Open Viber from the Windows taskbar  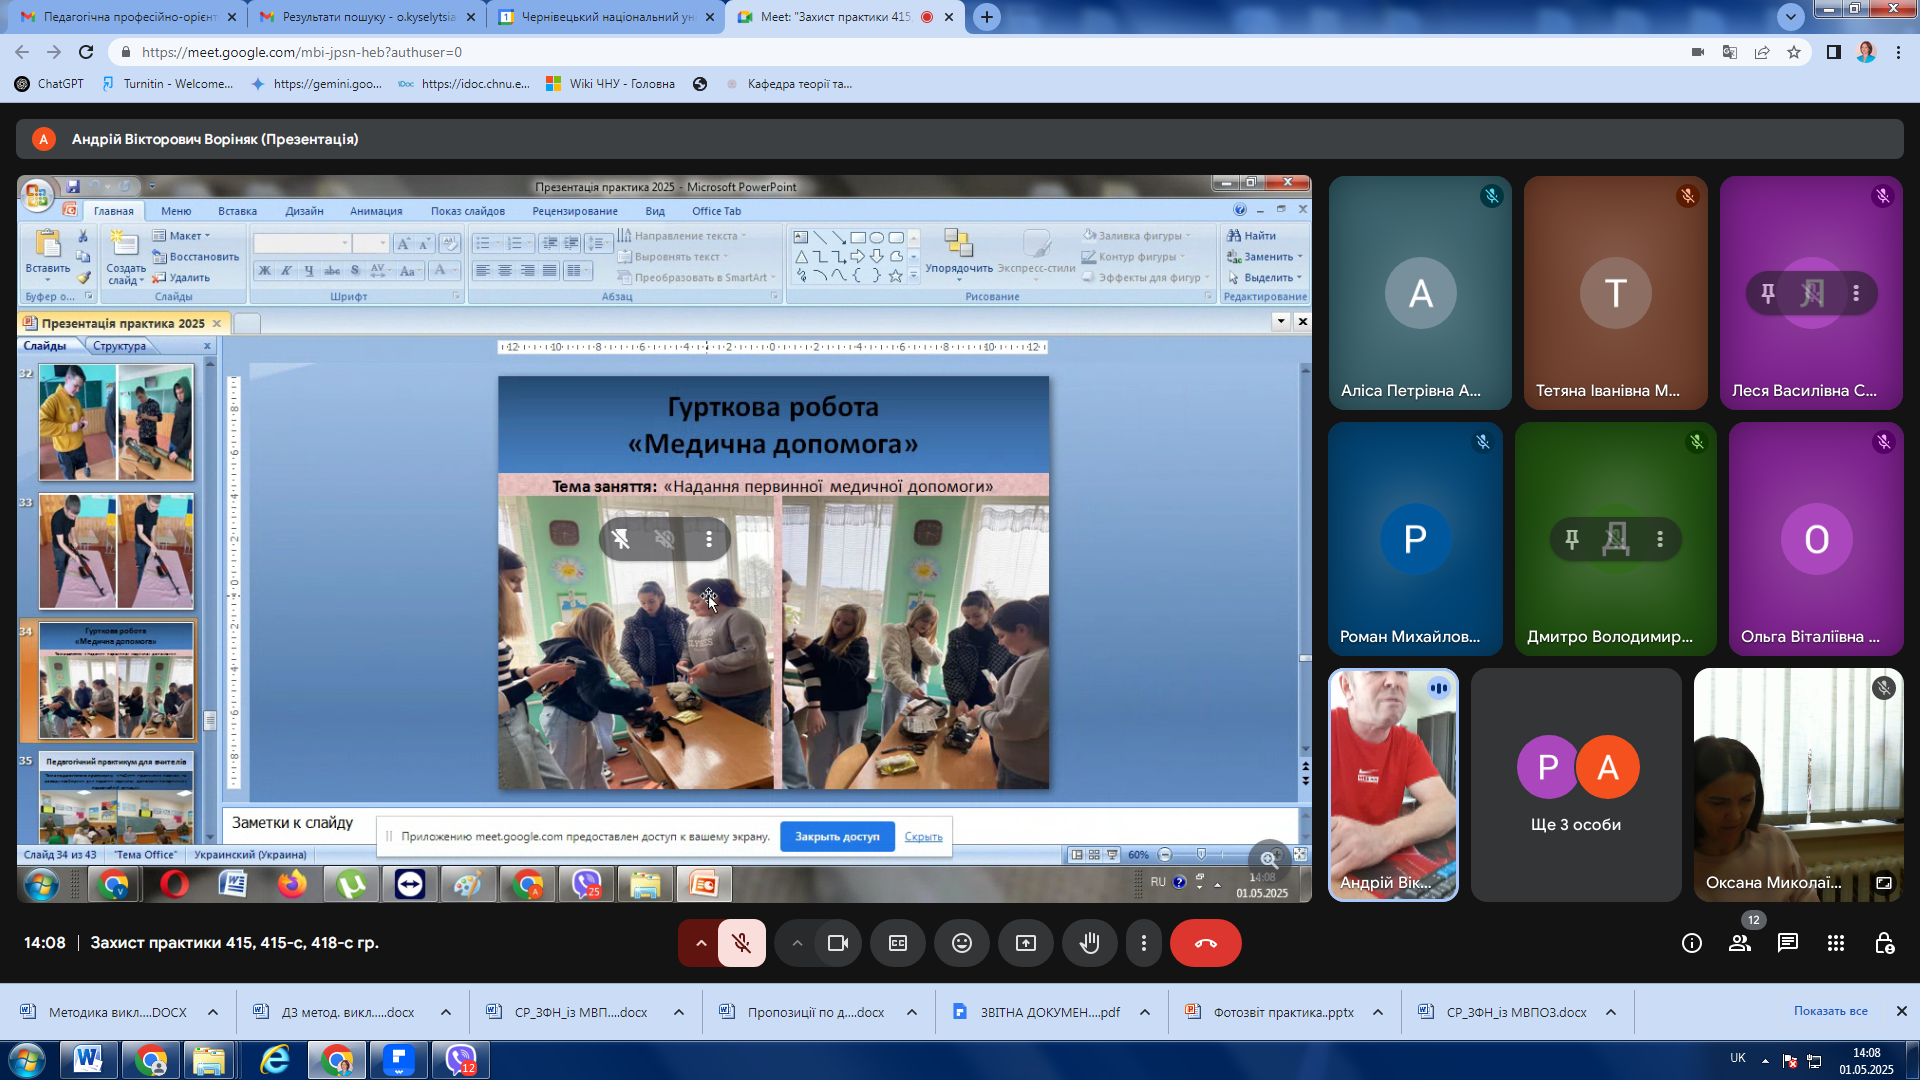point(461,1060)
